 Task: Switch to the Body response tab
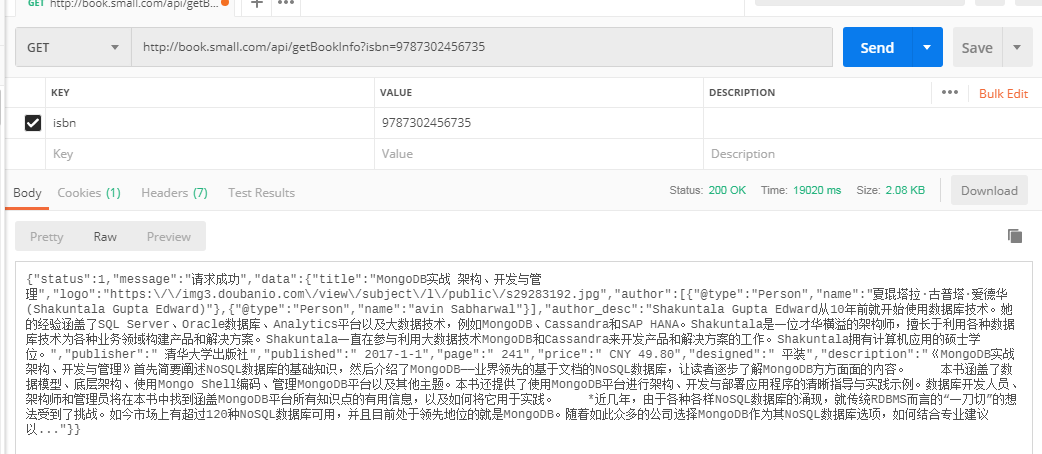point(27,193)
